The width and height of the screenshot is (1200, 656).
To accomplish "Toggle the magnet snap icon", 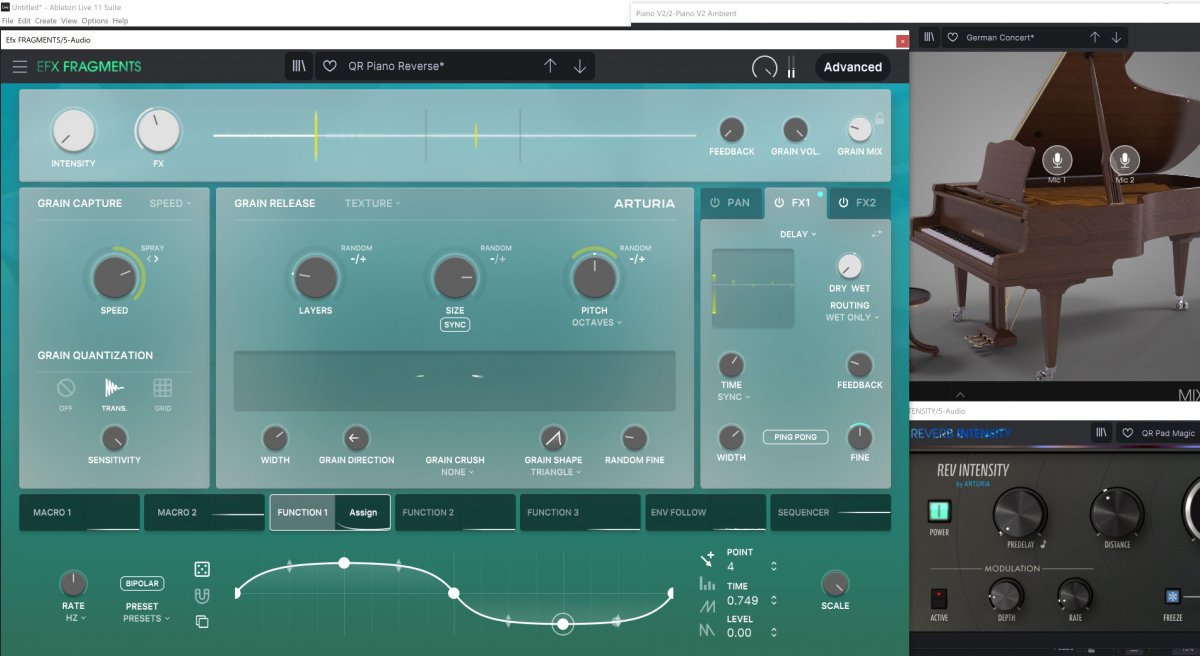I will coord(202,596).
